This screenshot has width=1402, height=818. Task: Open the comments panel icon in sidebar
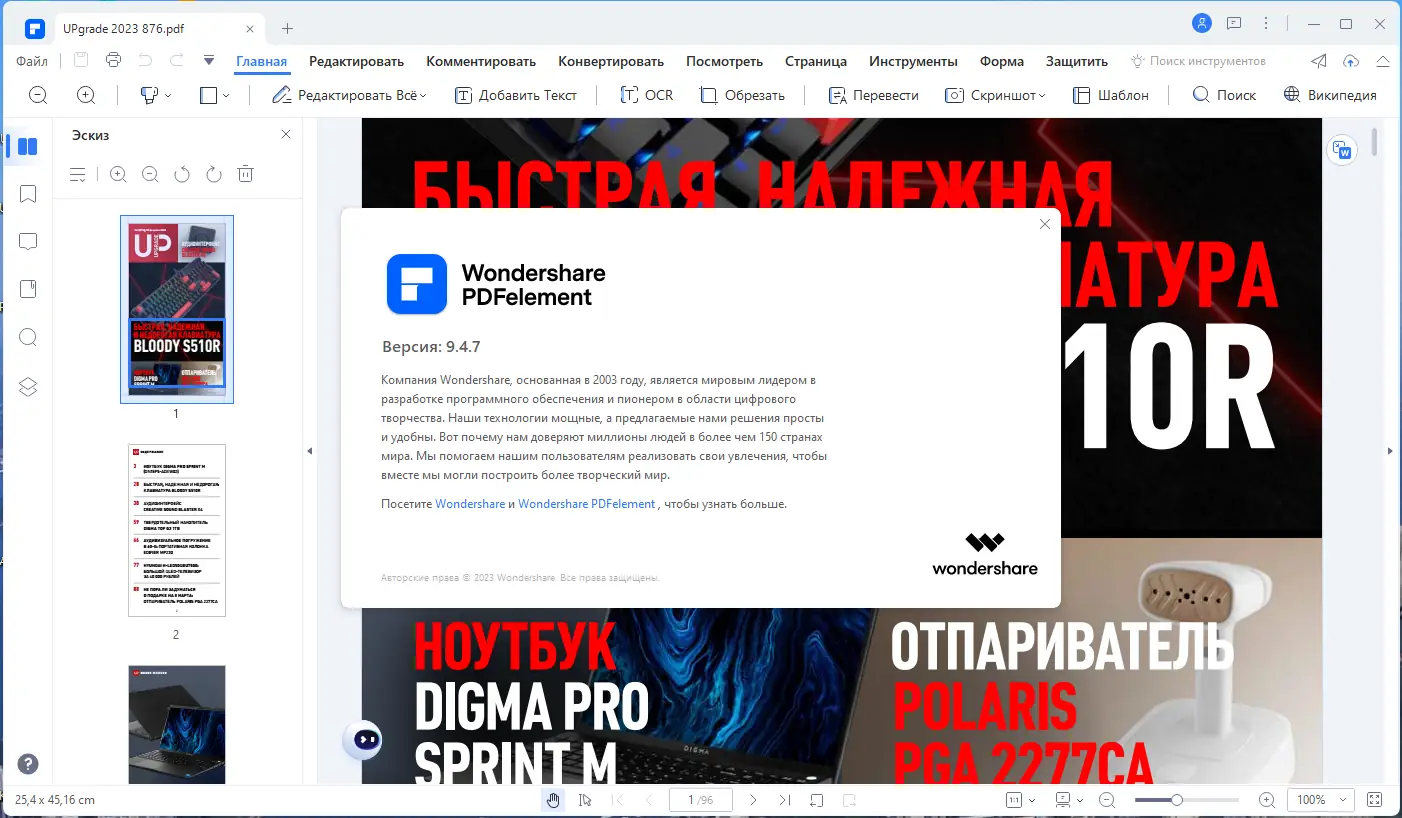(x=28, y=241)
